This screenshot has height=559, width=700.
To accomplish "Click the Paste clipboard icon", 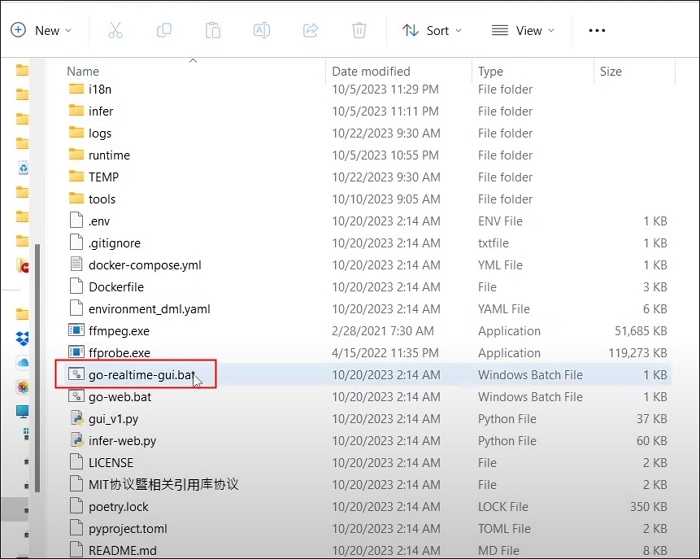I will coord(212,30).
